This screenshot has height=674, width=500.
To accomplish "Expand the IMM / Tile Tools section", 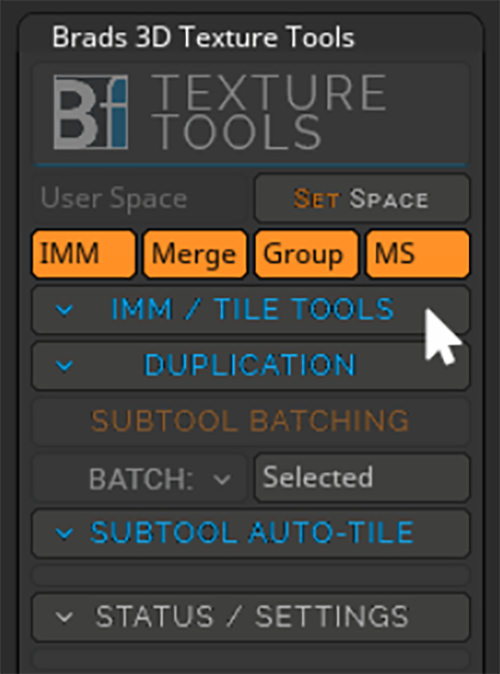I will [x=251, y=309].
